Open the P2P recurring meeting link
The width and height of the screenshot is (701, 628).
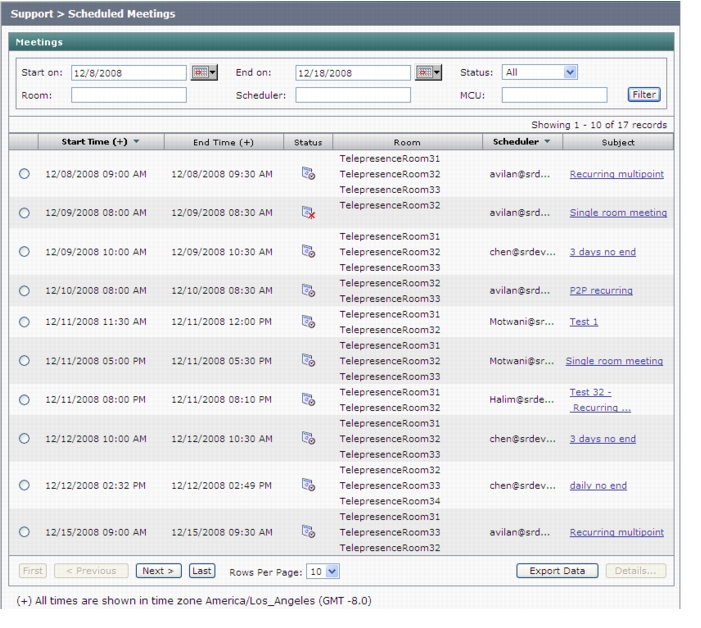click(x=601, y=291)
